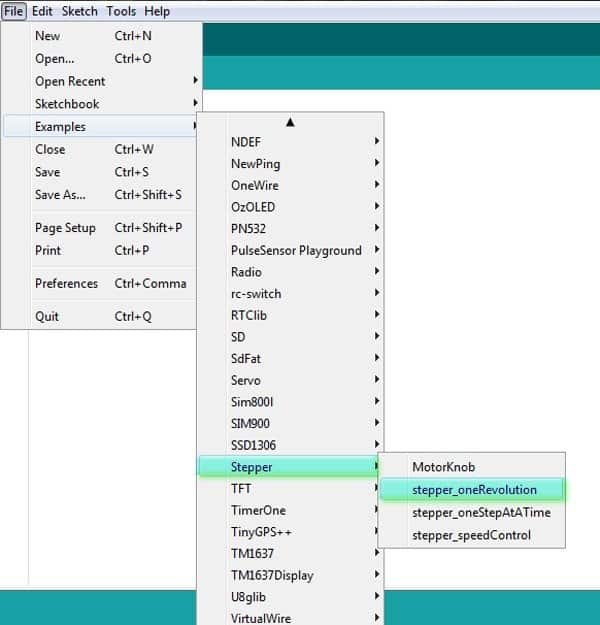This screenshot has width=600, height=625.
Task: Open the Edit menu
Action: [42, 11]
